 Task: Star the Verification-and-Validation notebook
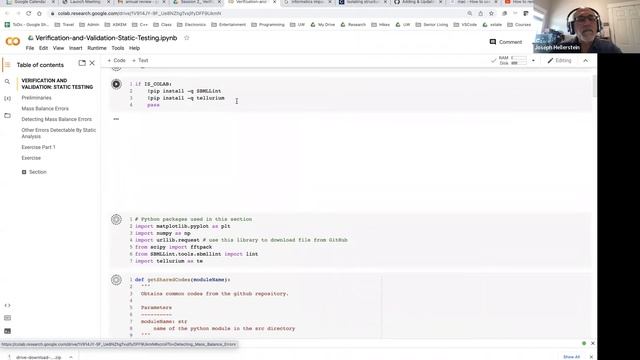tap(187, 38)
